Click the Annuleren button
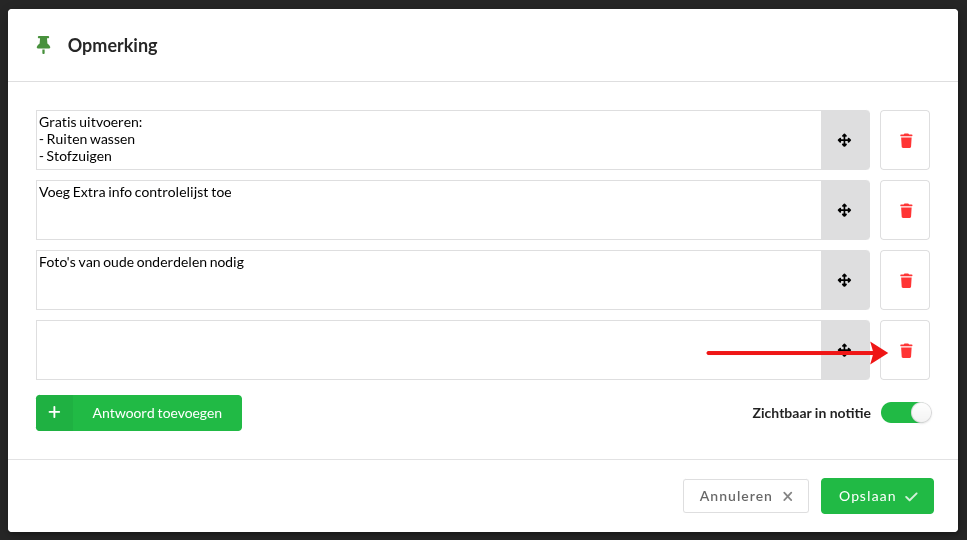The width and height of the screenshot is (967, 540). (745, 496)
